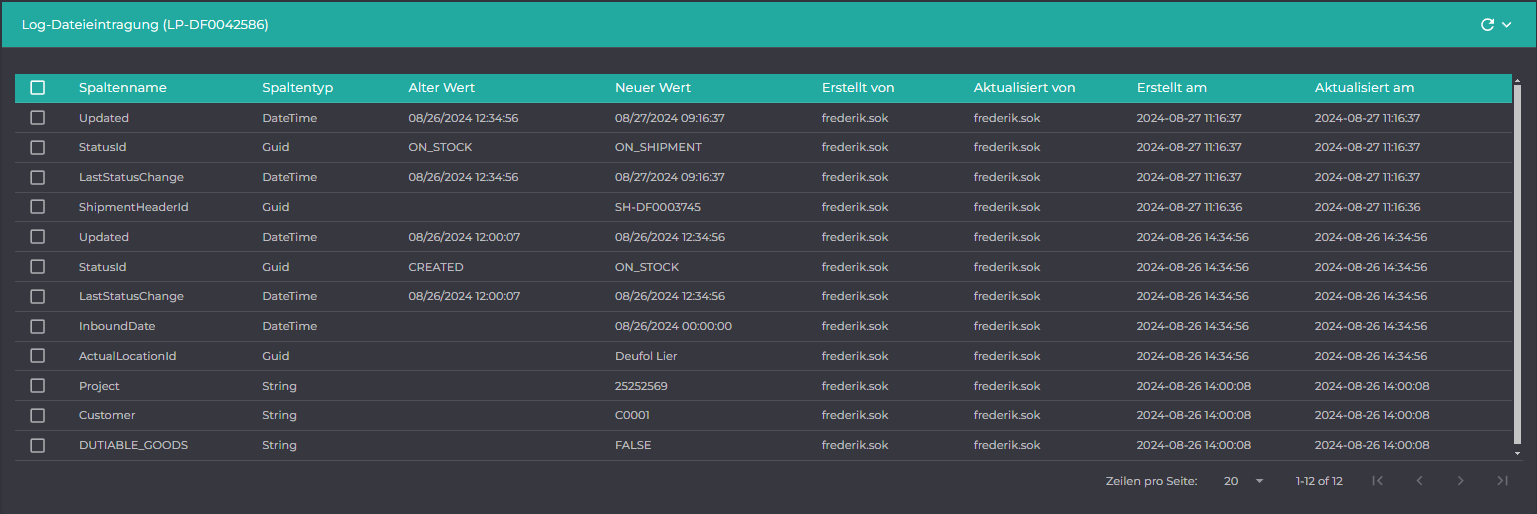
Task: Sort by the Aktualisiert am column header
Action: tap(1365, 88)
